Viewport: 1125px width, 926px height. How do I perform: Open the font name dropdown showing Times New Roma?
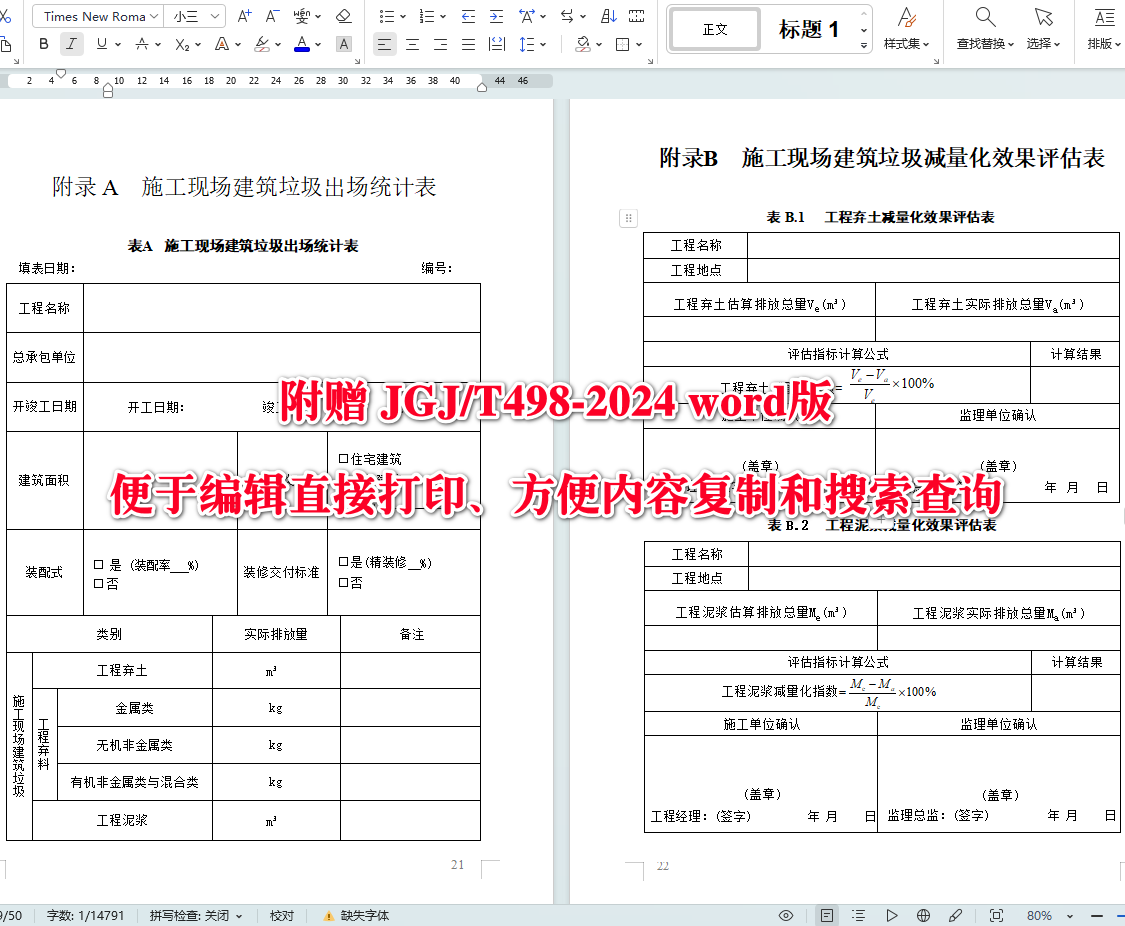(96, 16)
